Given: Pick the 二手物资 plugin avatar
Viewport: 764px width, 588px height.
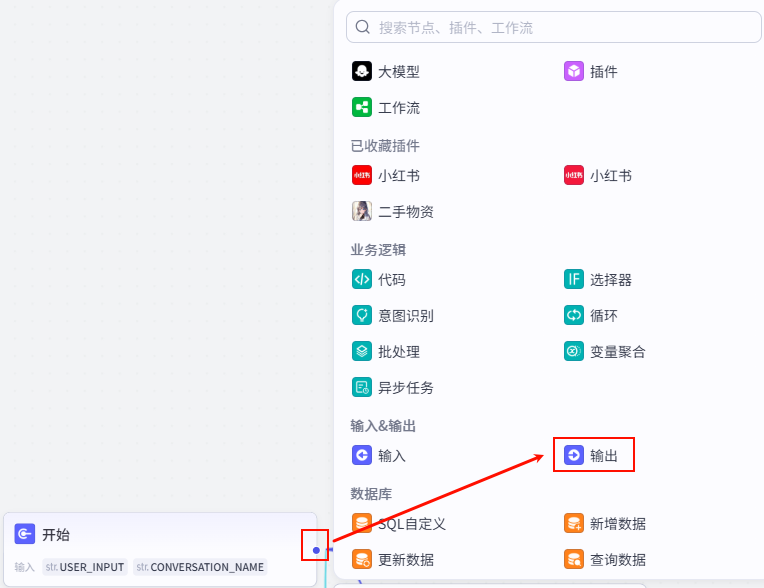Looking at the screenshot, I should (362, 211).
